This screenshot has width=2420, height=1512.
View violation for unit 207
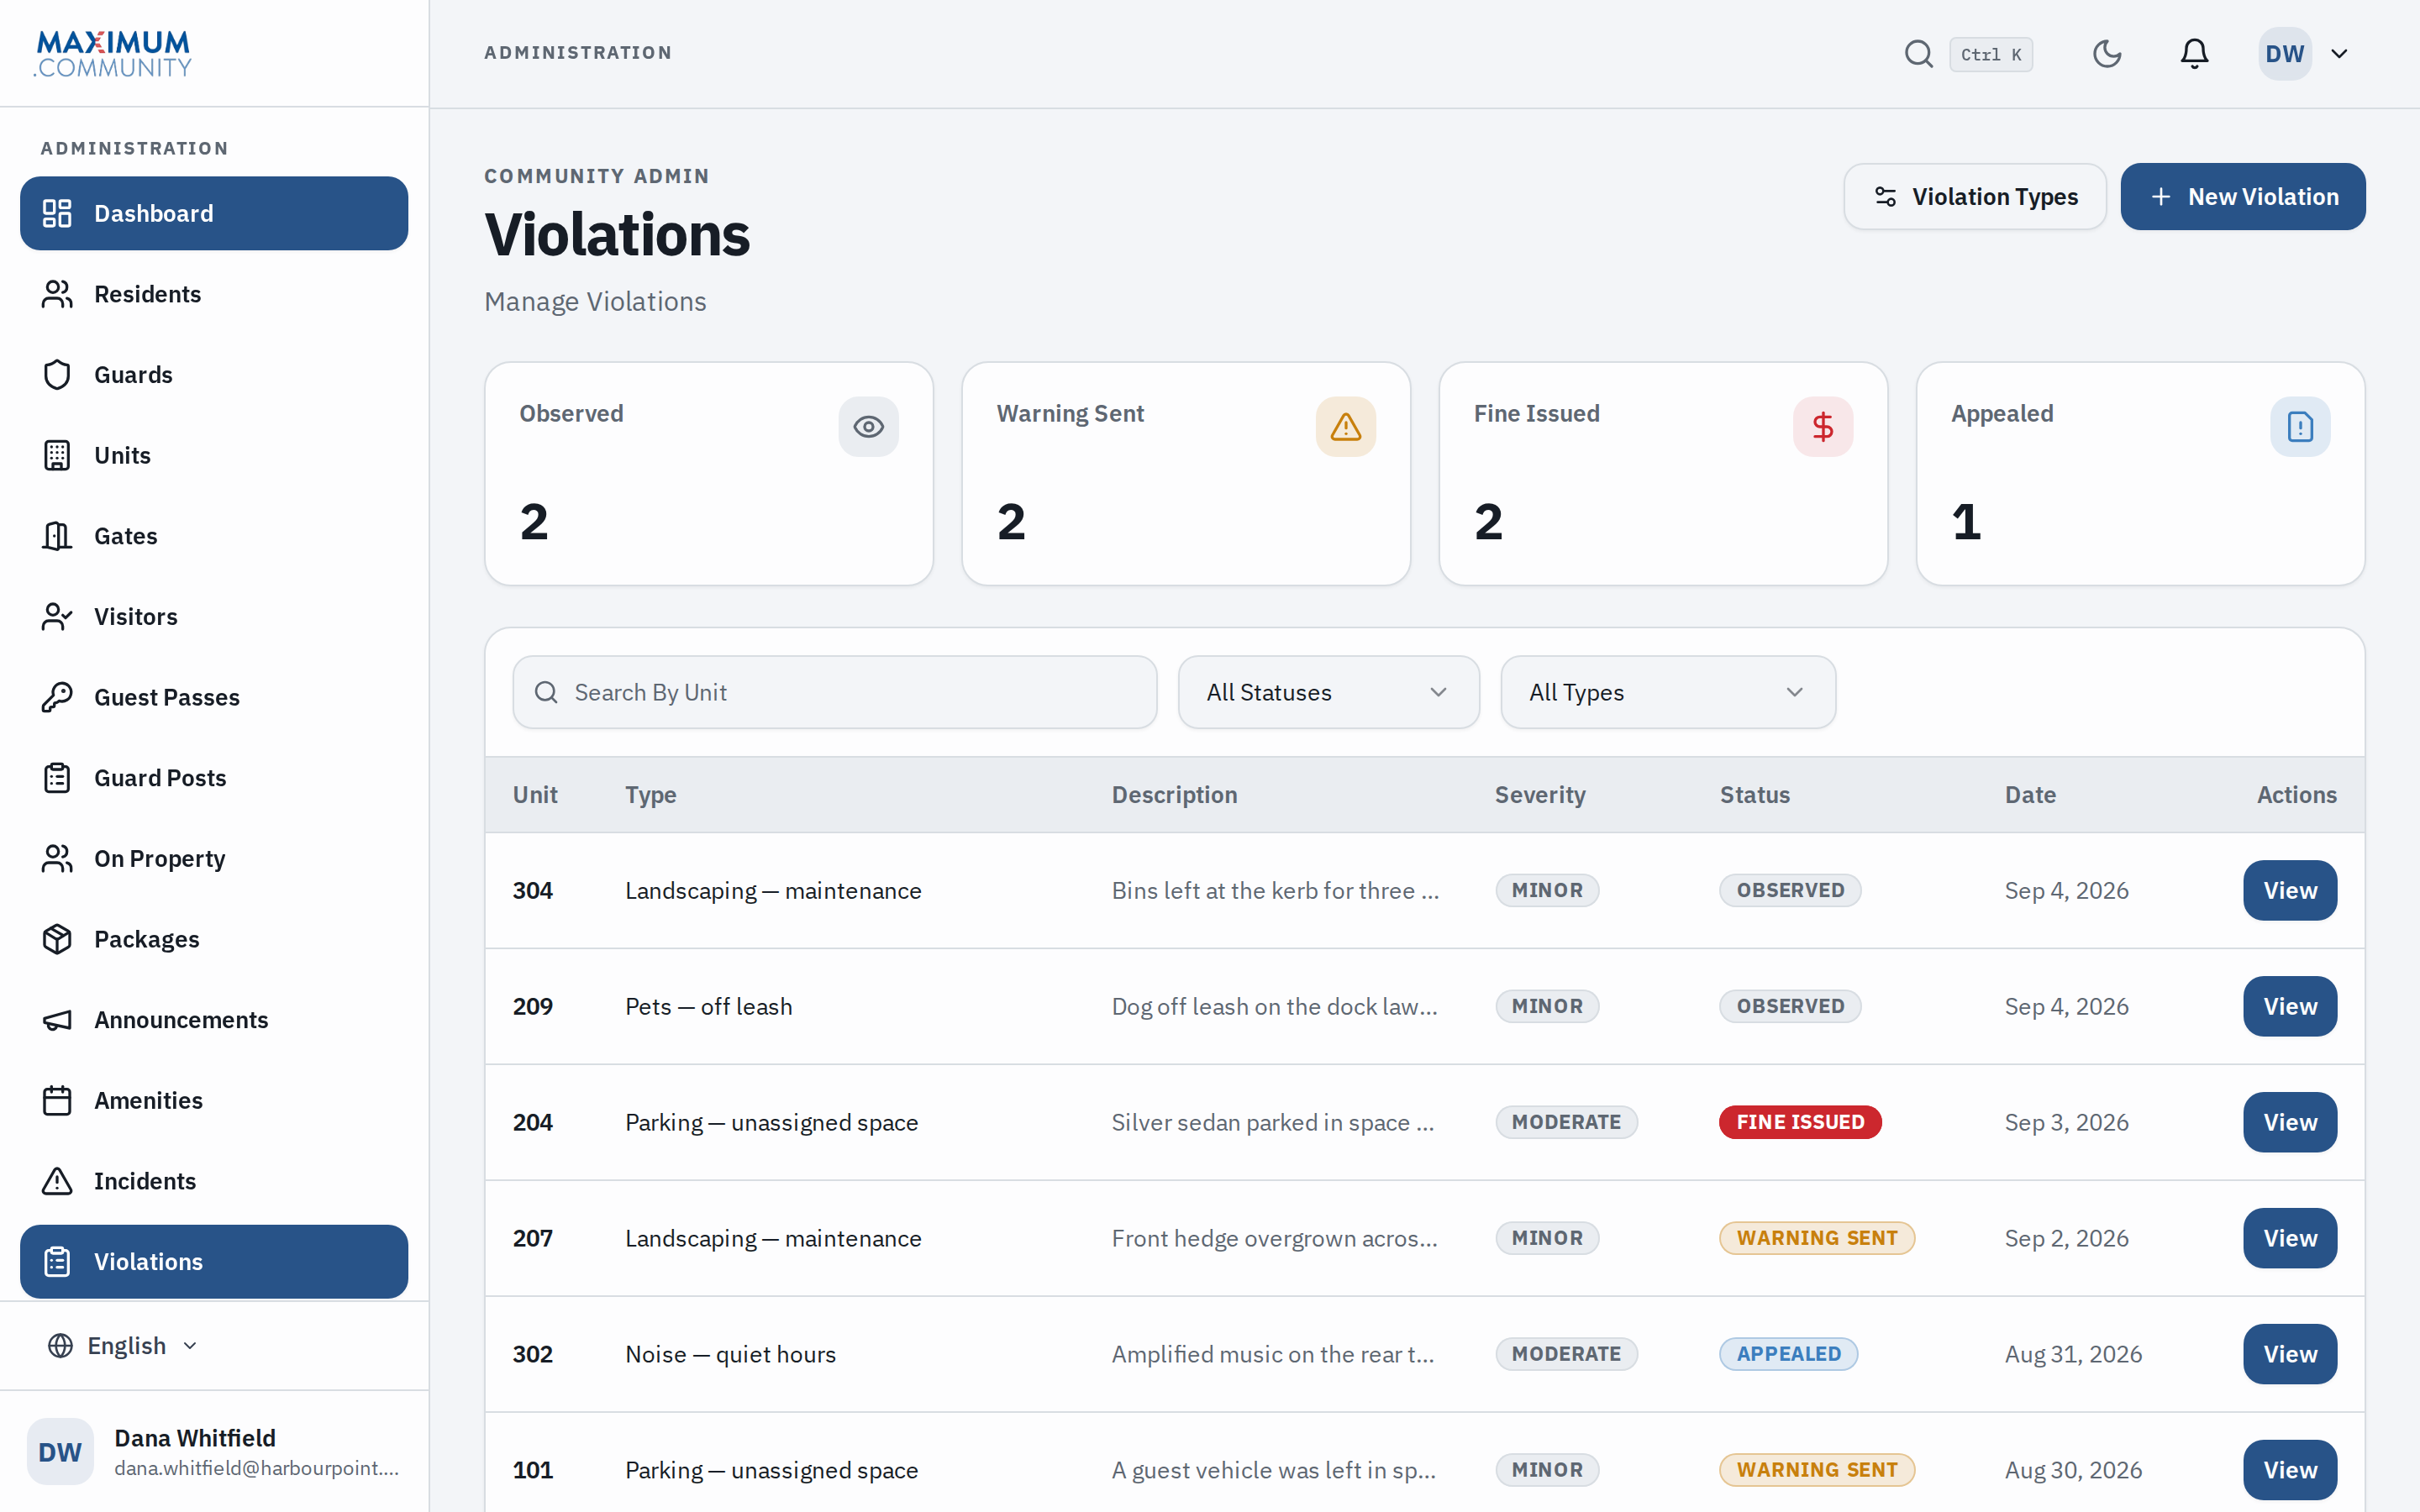point(2290,1238)
